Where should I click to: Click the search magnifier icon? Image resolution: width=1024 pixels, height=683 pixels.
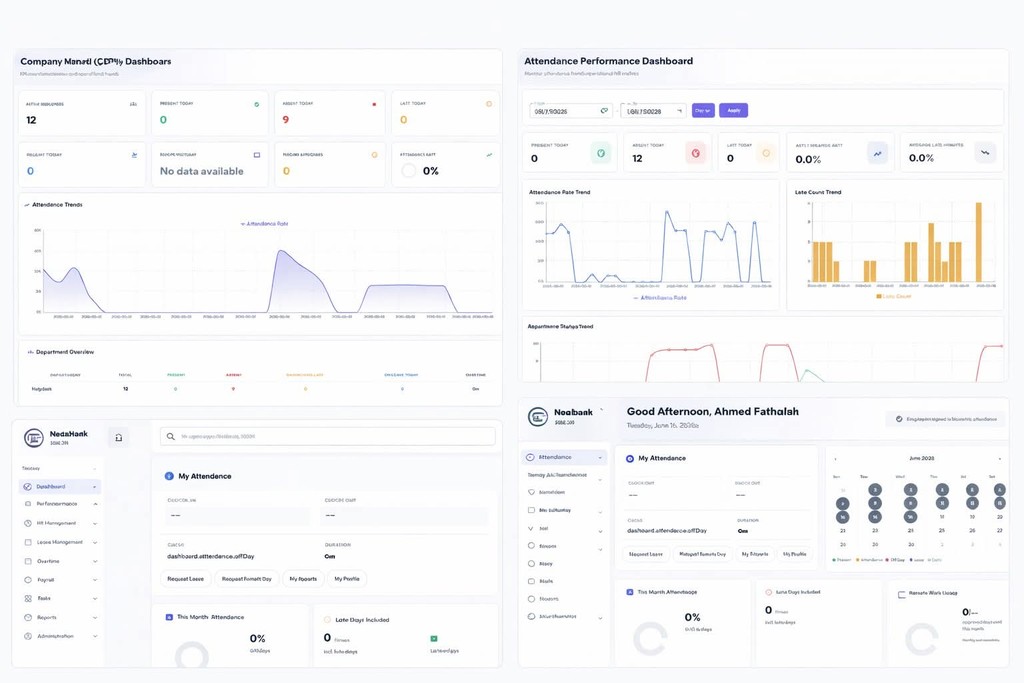(170, 436)
